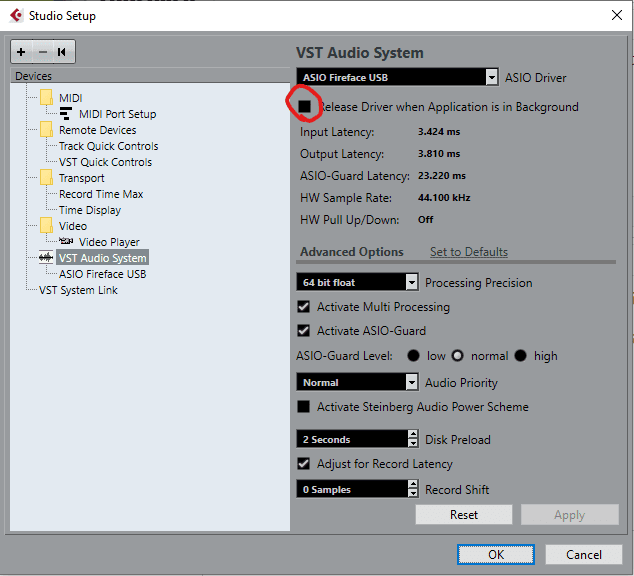
Task: Click the 0 Samples Record Shift field
Action: pos(352,489)
